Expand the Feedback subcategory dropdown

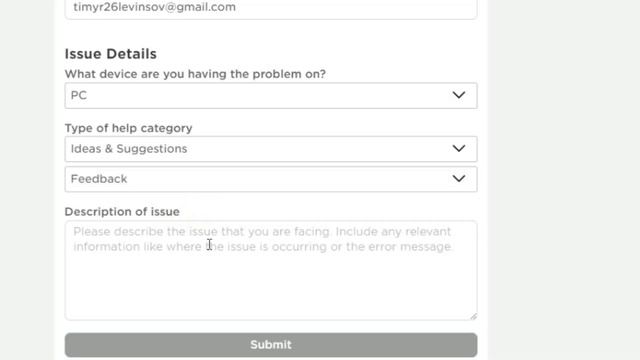tap(271, 179)
